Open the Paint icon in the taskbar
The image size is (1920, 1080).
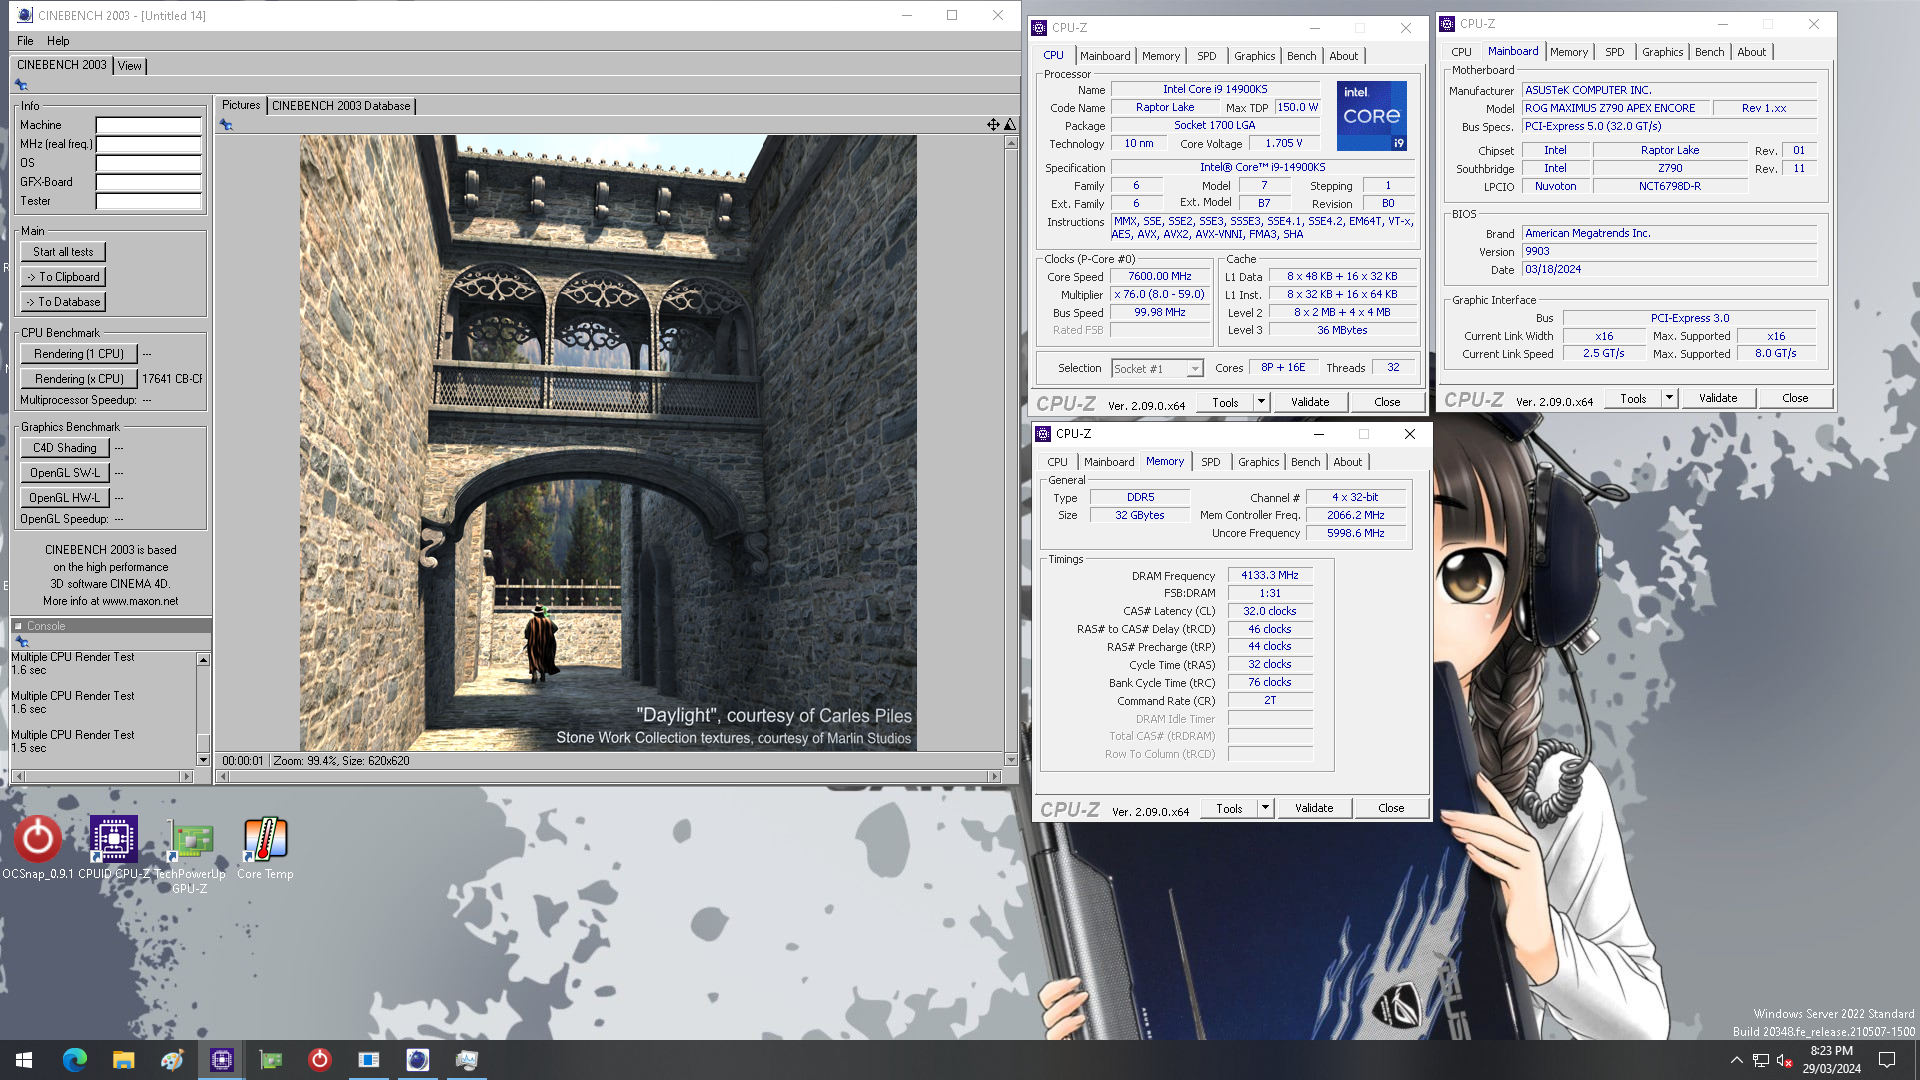click(x=172, y=1060)
